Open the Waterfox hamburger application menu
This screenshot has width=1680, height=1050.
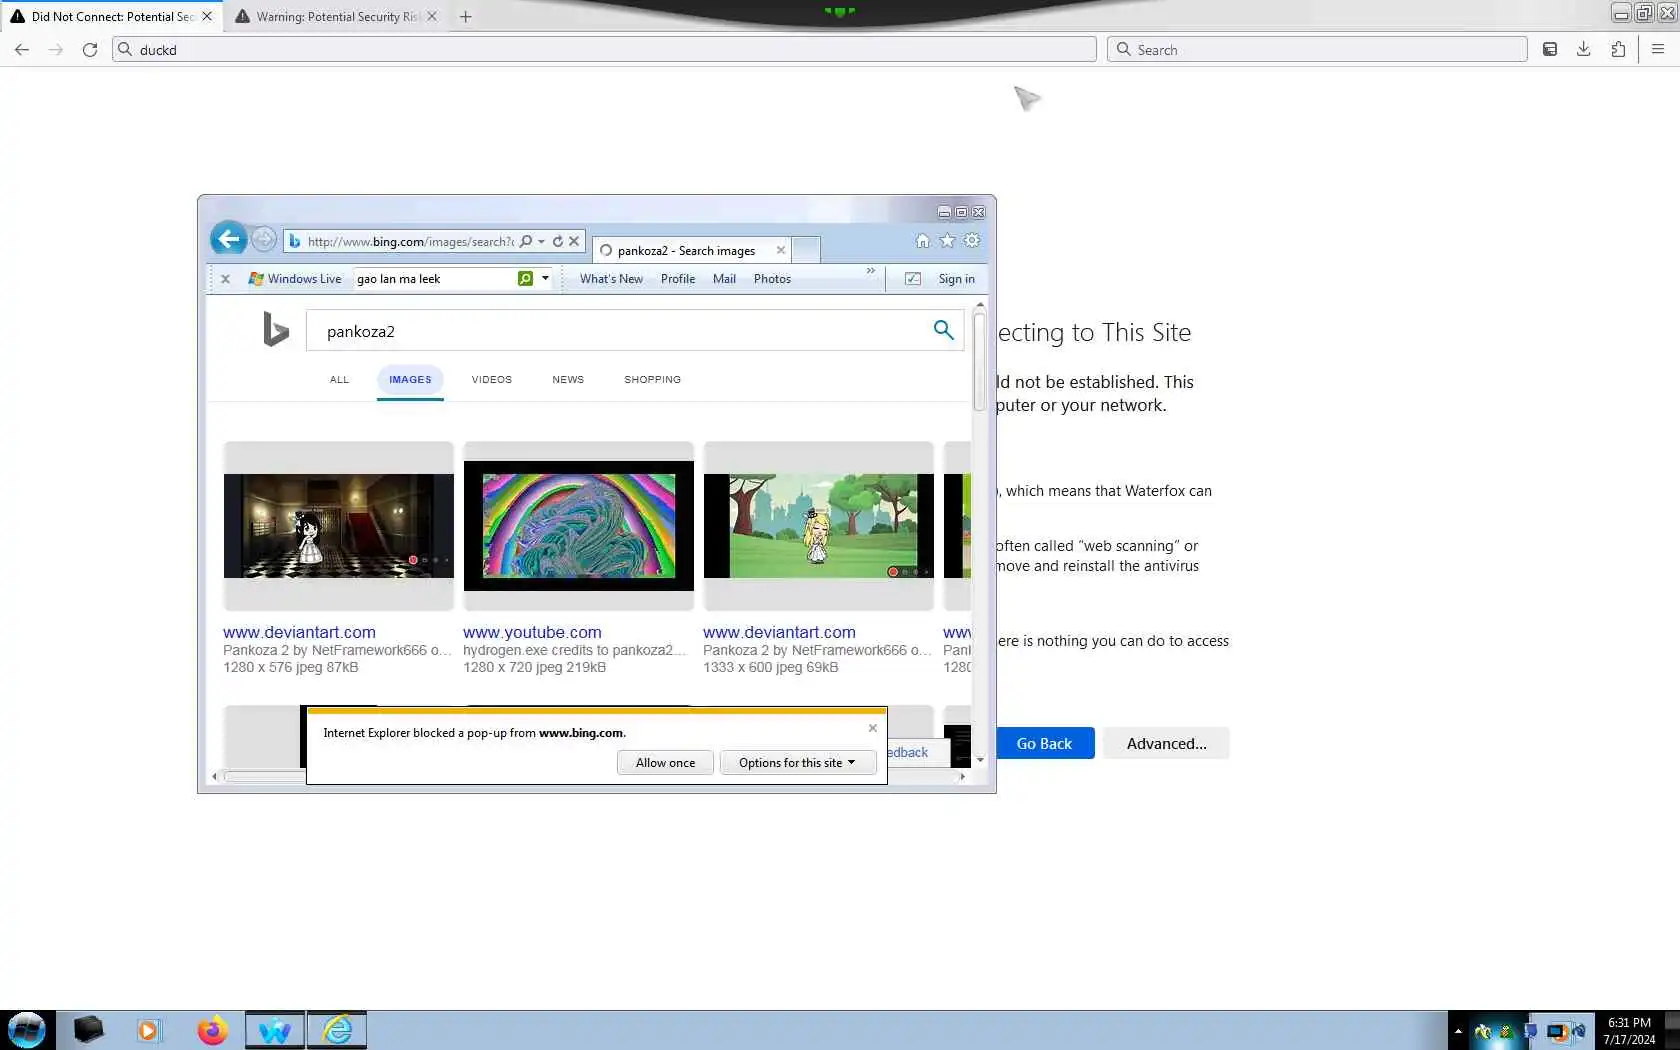1658,49
